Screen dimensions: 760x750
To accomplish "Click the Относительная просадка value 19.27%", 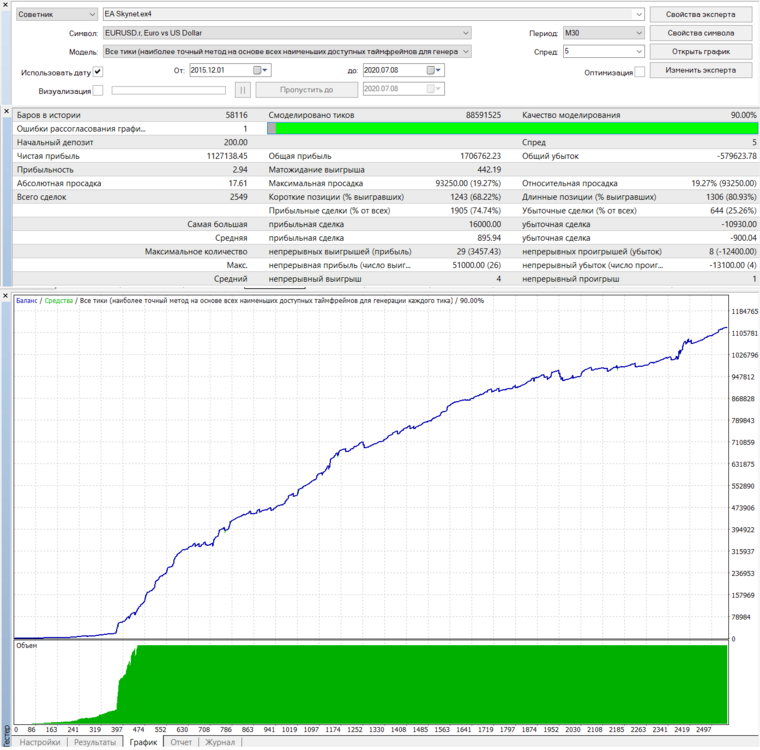I will tap(723, 183).
